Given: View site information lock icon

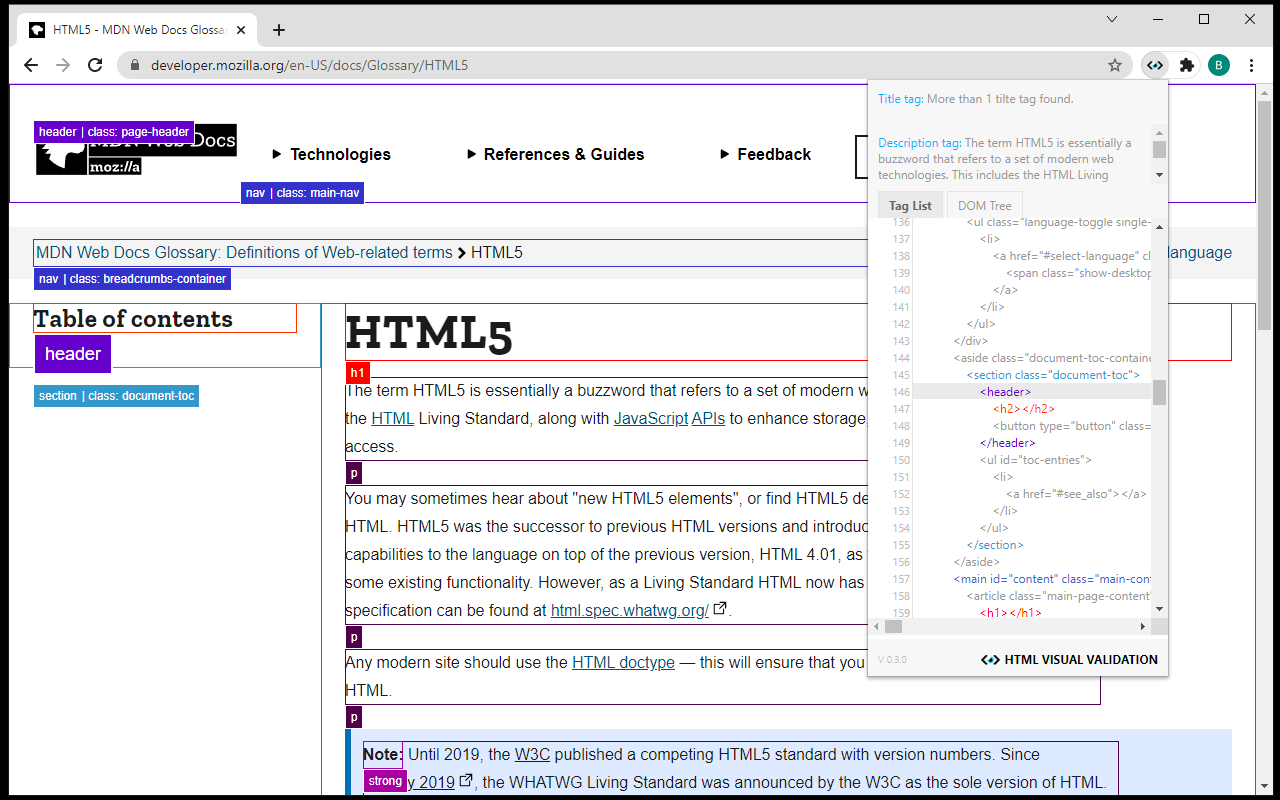Looking at the screenshot, I should pos(136,65).
